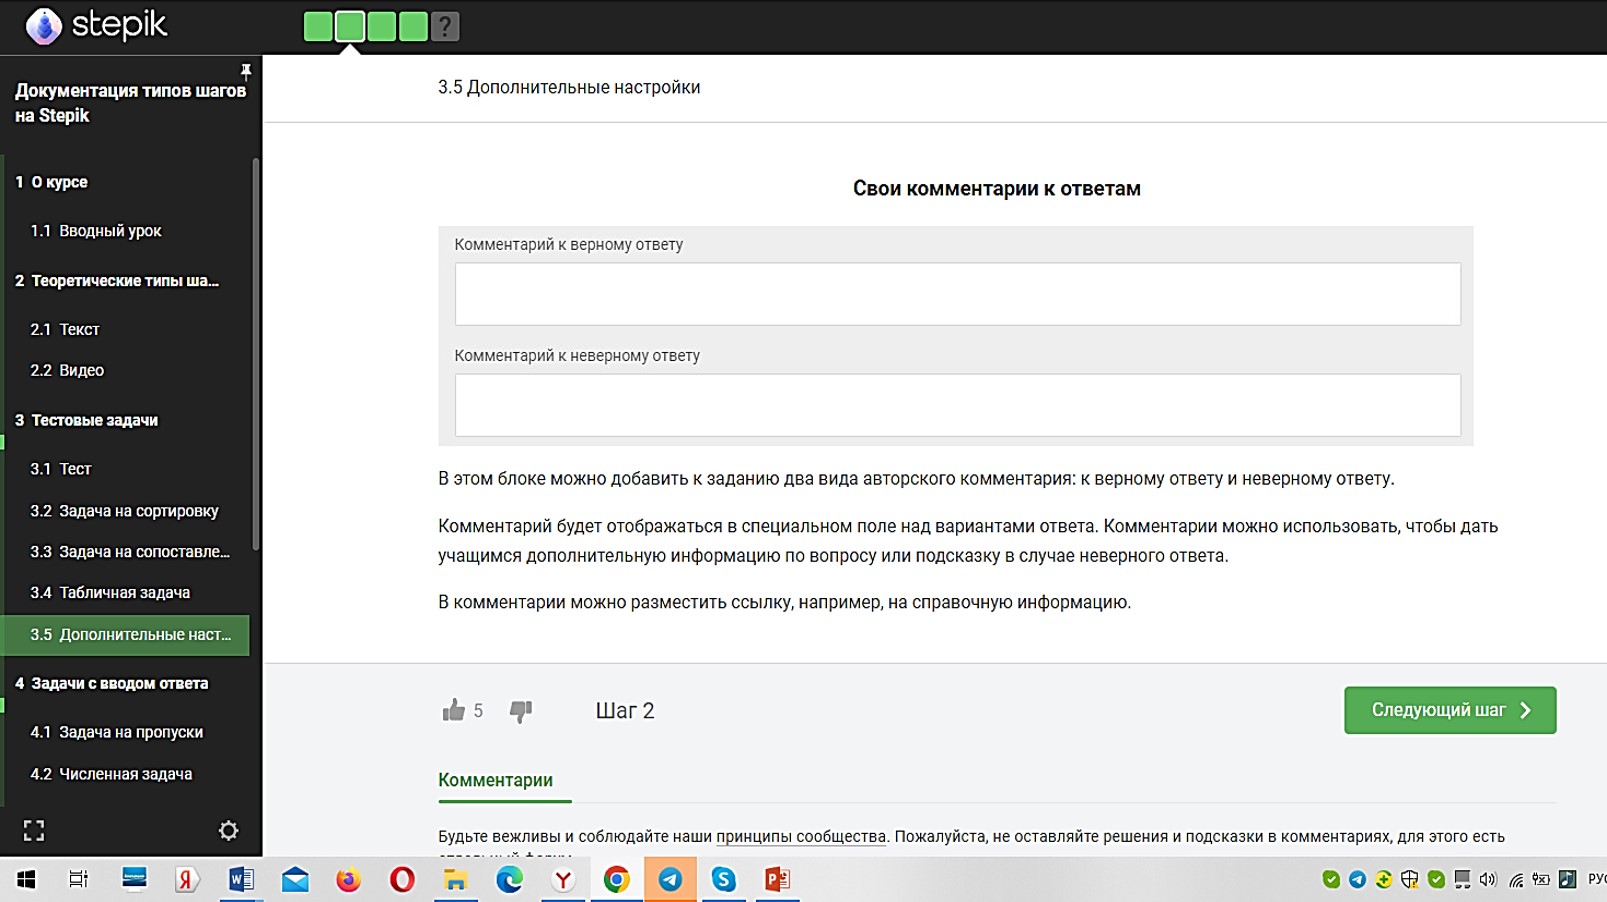
Task: Switch to lesson 3.4 Табличная задача
Action: point(113,592)
